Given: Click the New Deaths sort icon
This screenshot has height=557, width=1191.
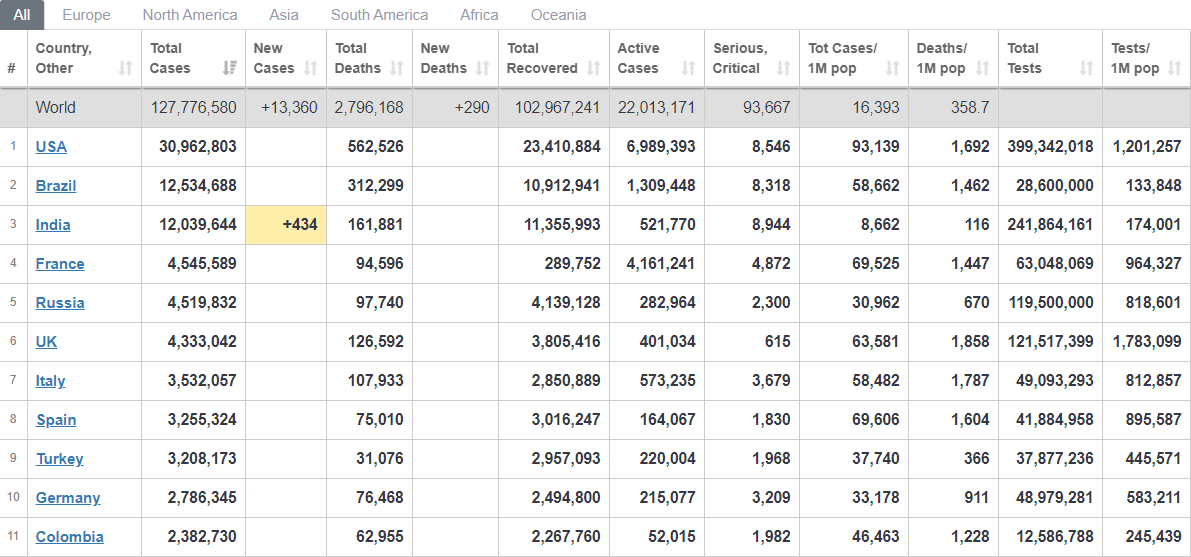Looking at the screenshot, I should 483,69.
